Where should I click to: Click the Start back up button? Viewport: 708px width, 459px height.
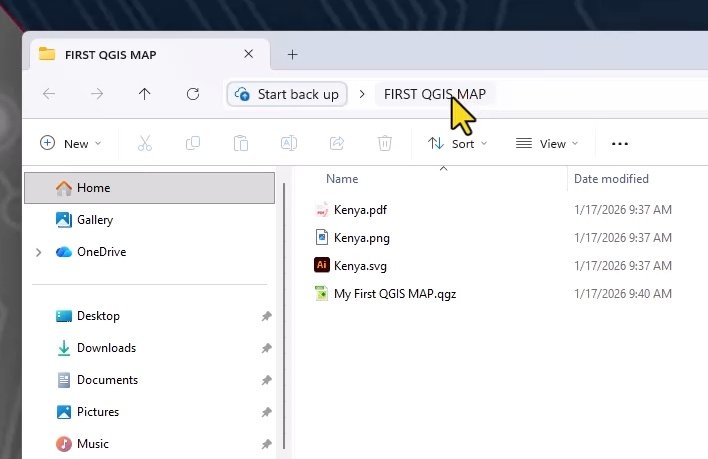287,94
